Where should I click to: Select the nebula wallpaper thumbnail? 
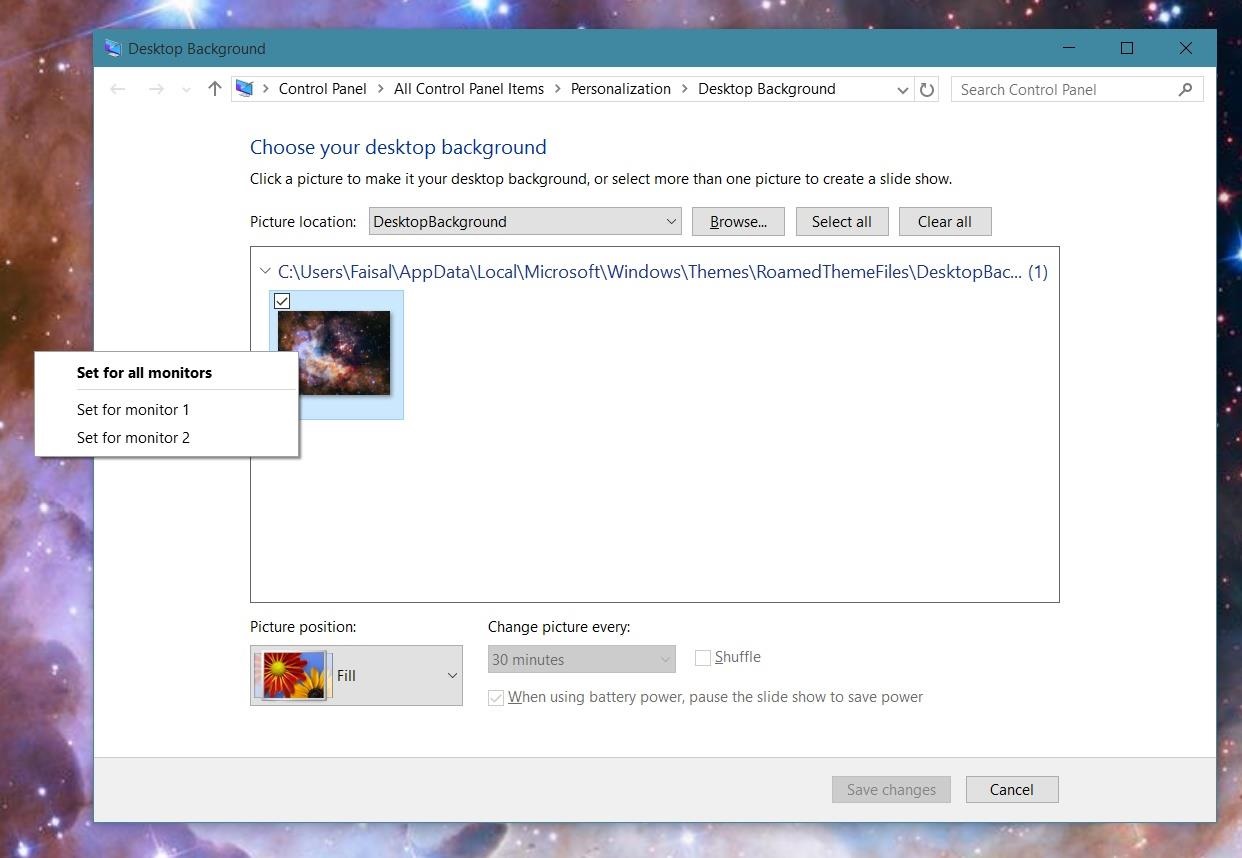pyautogui.click(x=335, y=353)
